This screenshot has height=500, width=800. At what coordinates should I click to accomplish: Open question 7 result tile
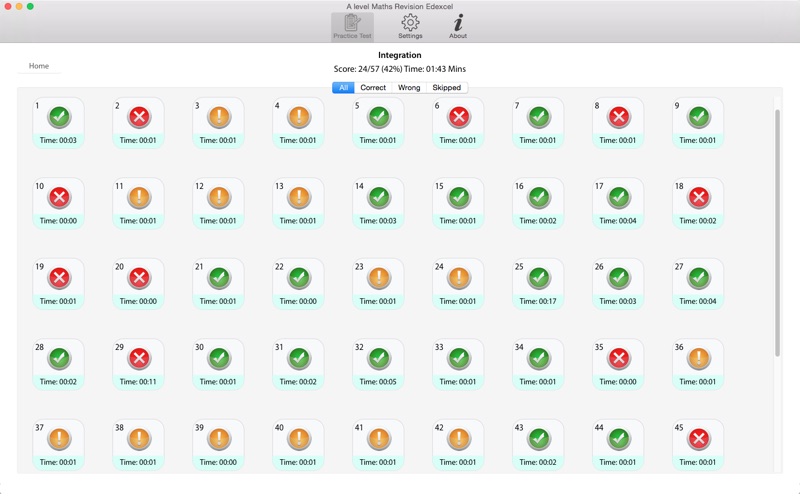point(538,123)
